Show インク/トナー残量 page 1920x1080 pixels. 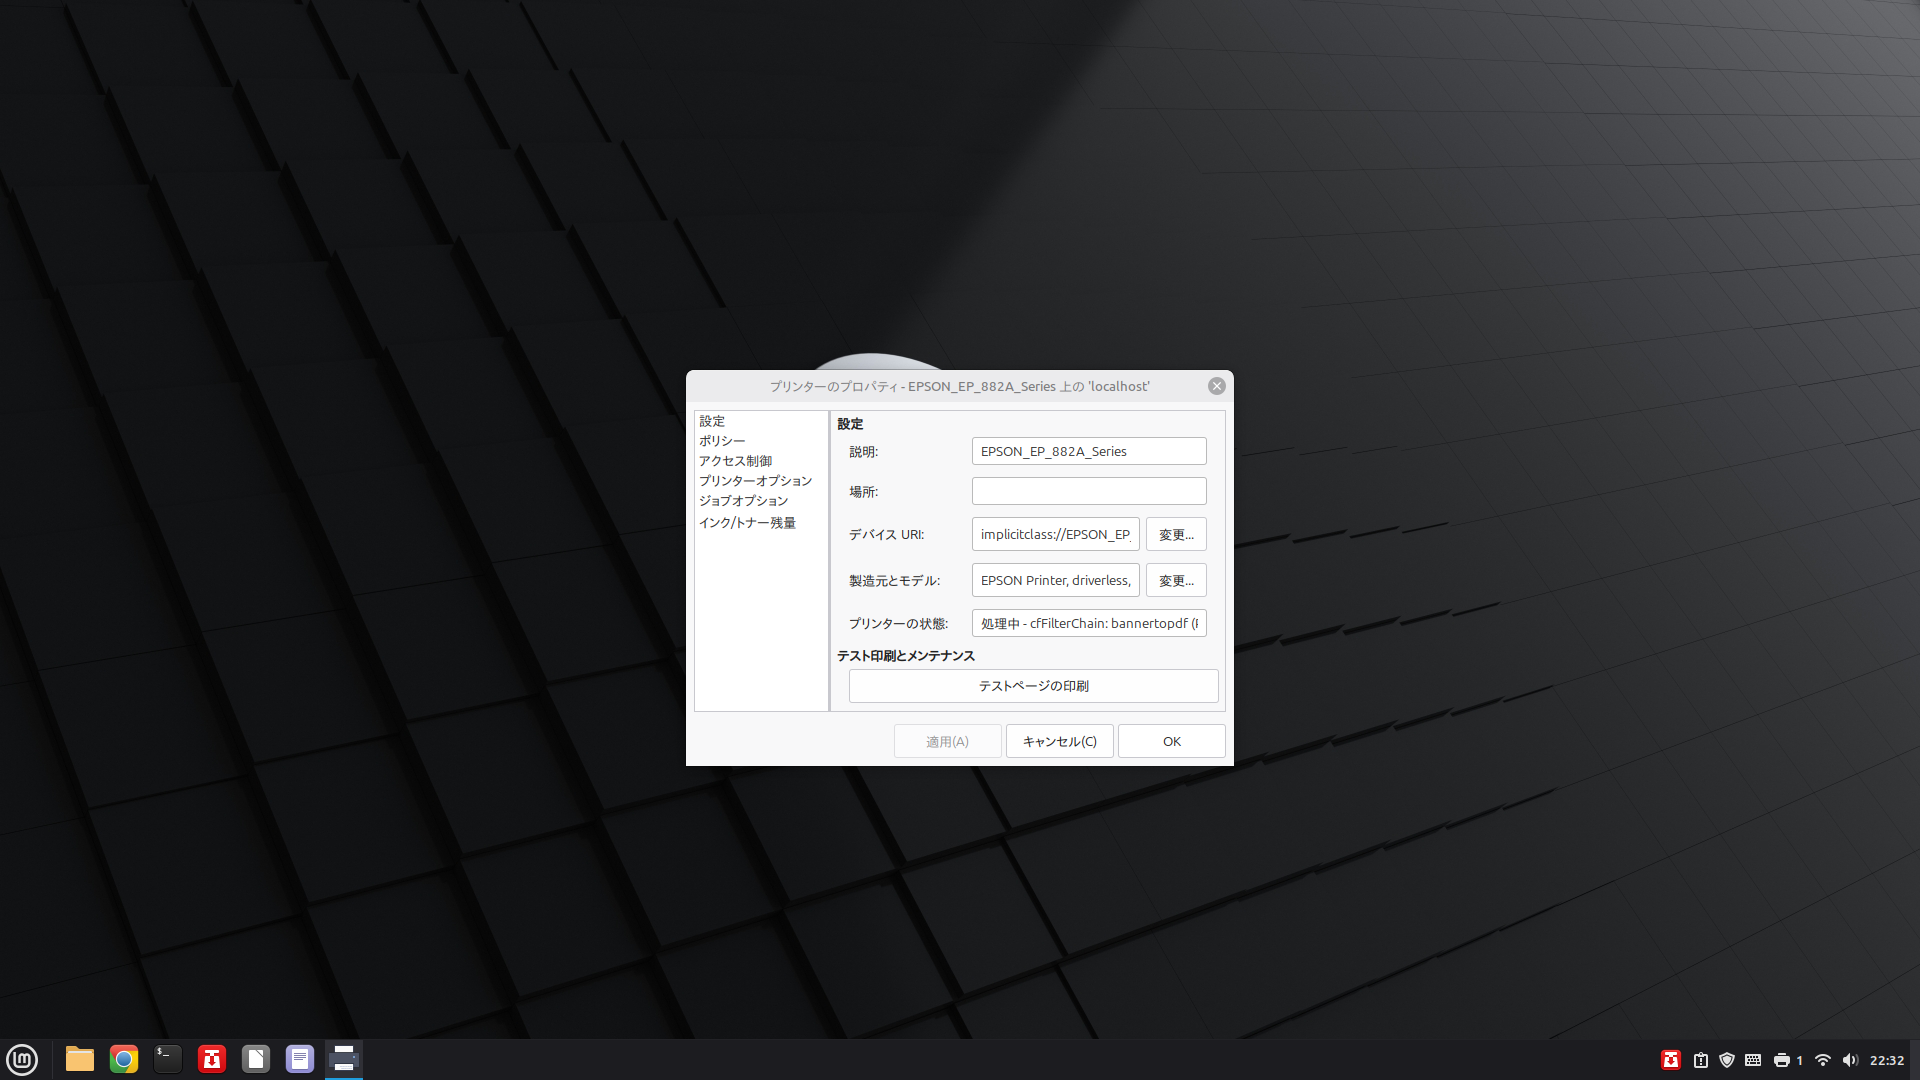tap(747, 523)
